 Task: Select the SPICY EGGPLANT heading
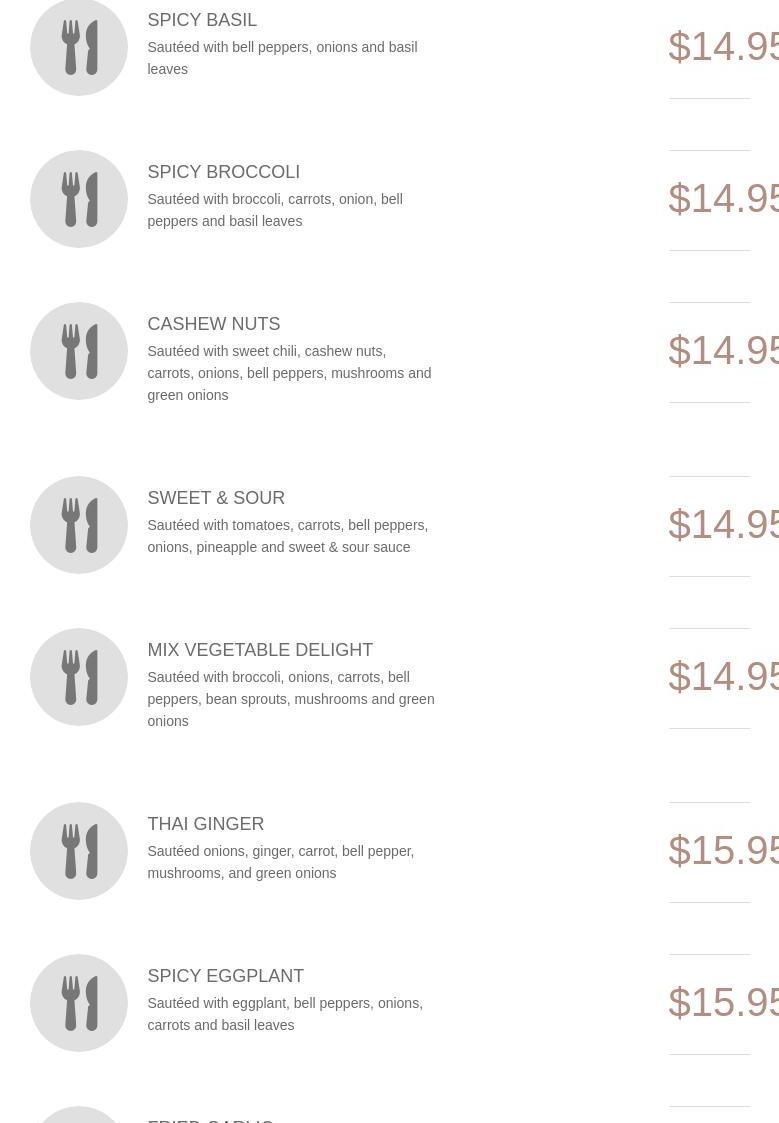(x=225, y=976)
